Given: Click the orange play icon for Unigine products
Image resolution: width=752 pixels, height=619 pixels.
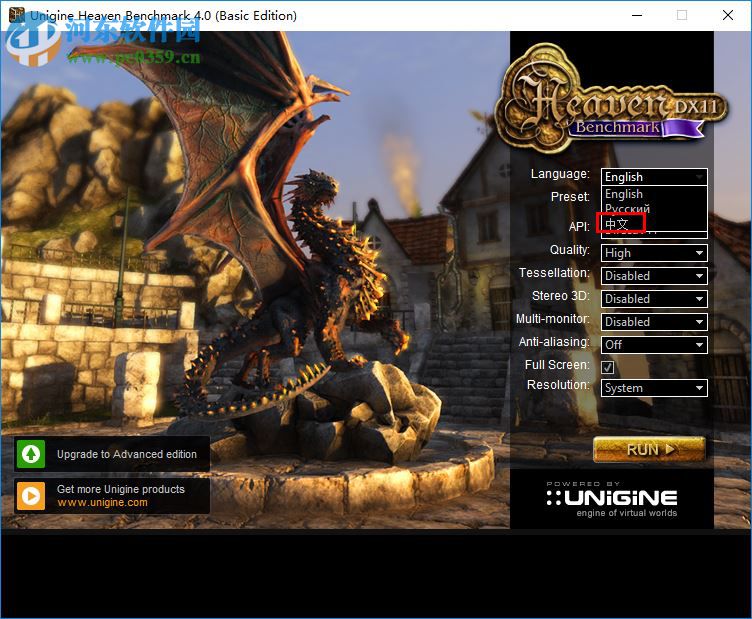Looking at the screenshot, I should coord(31,495).
